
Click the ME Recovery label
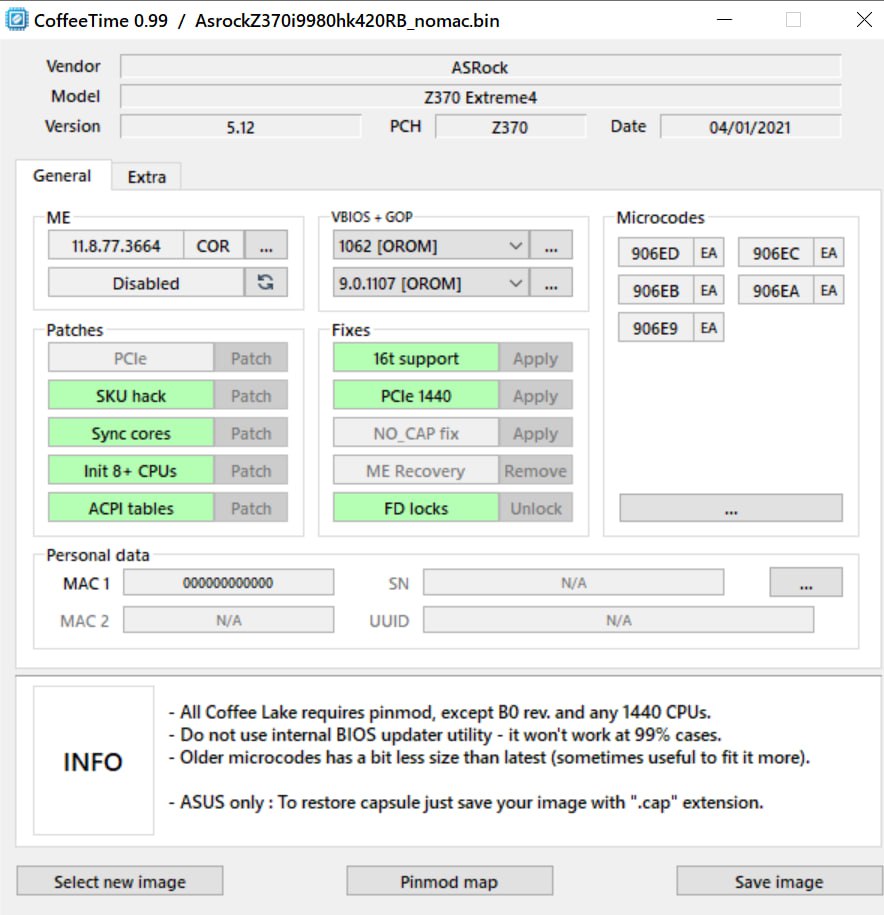(416, 470)
